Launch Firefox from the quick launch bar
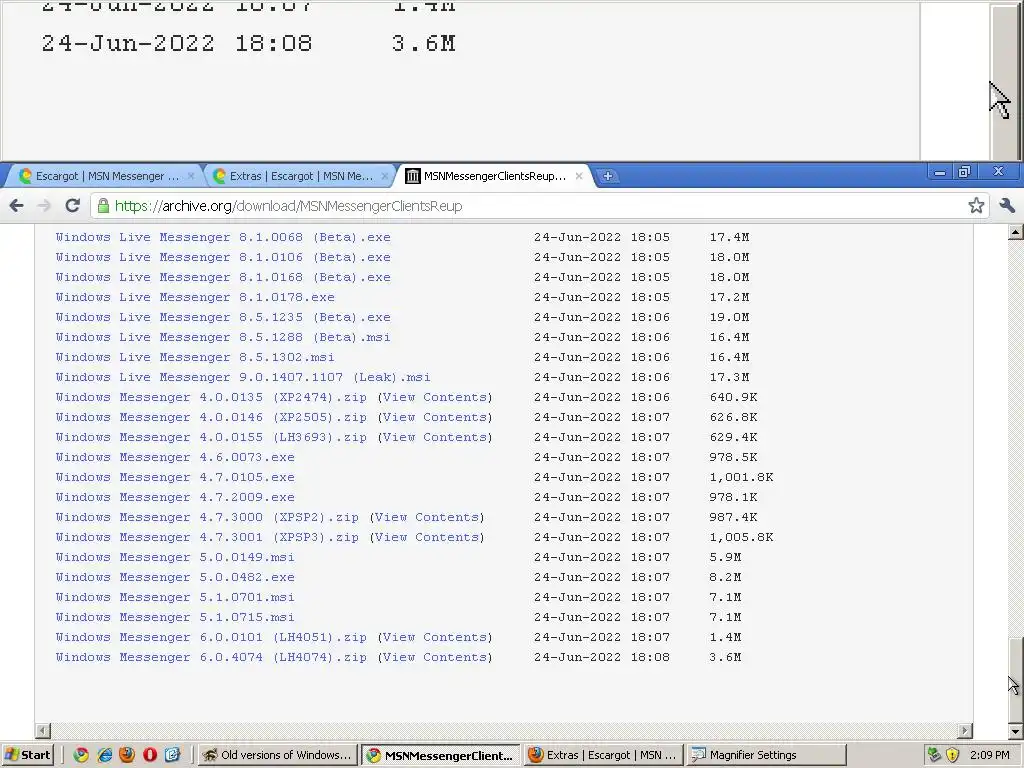Screen dimensions: 1024x768 (127, 755)
